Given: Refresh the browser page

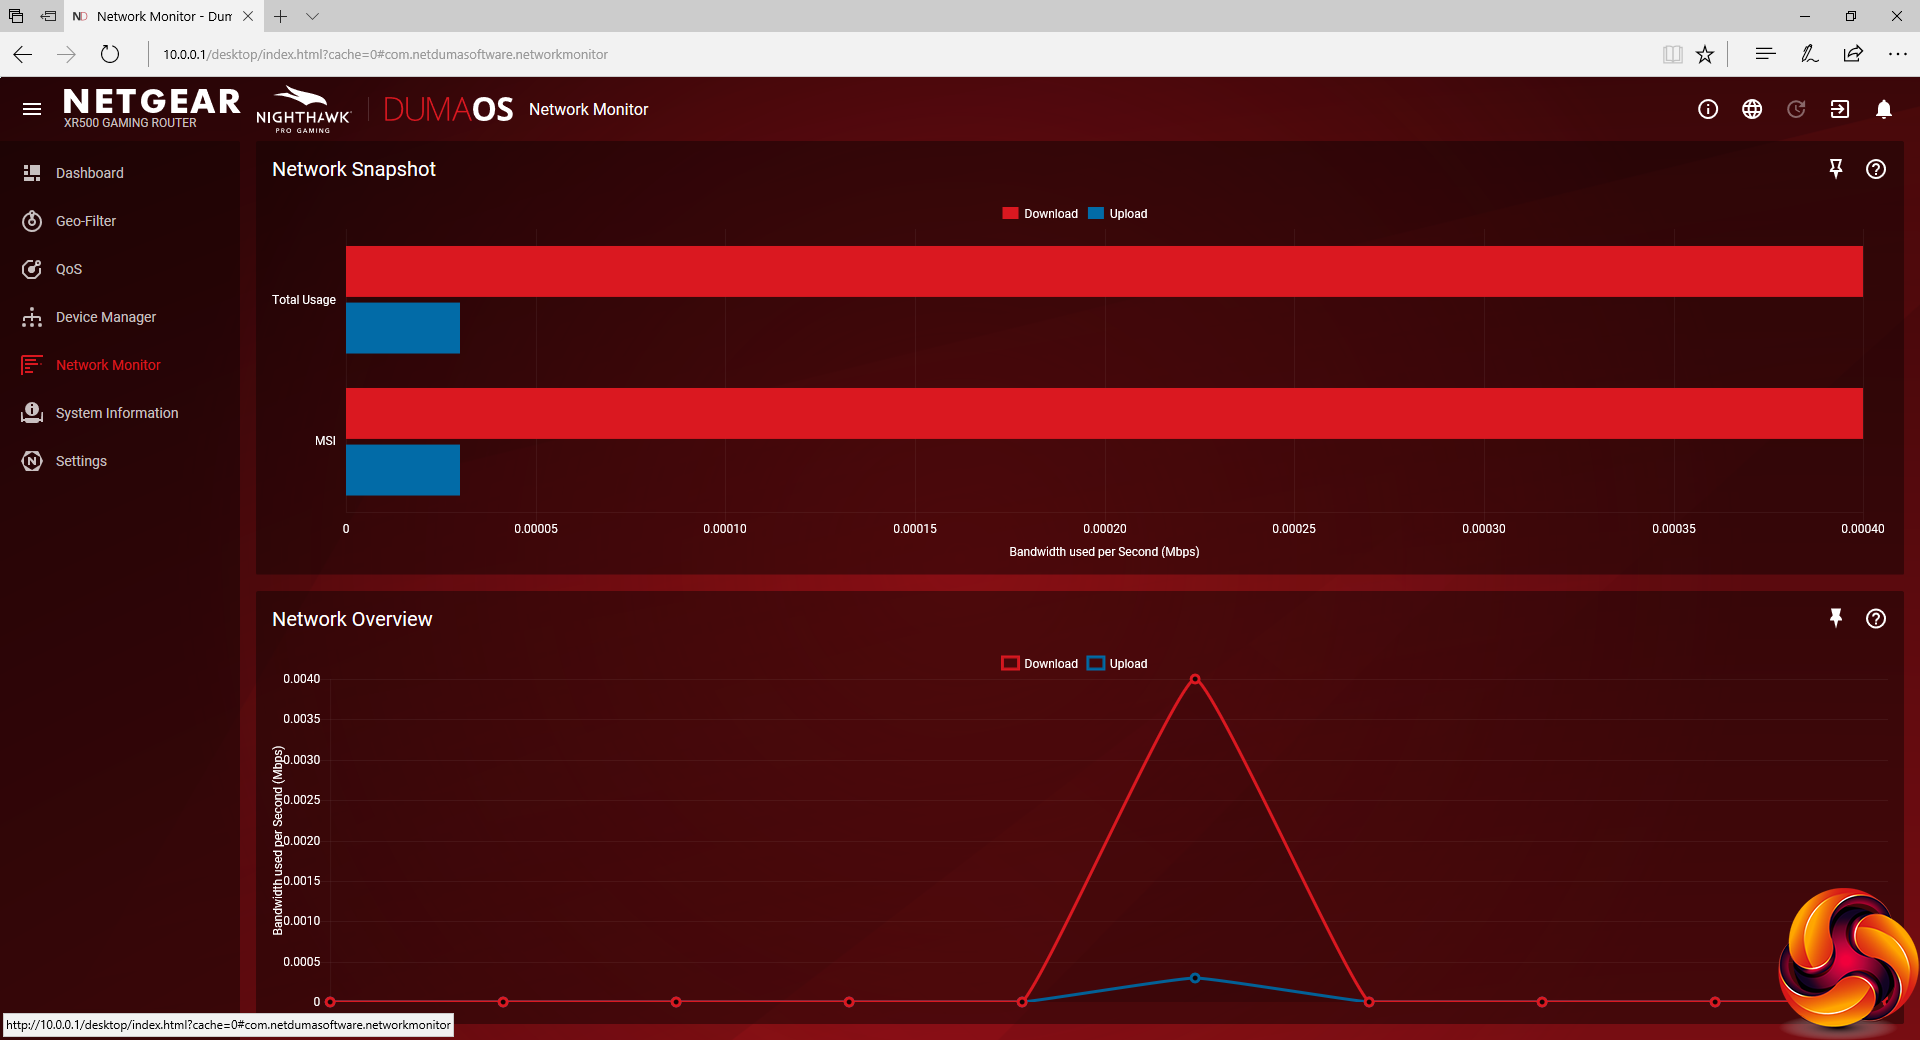Looking at the screenshot, I should 110,54.
